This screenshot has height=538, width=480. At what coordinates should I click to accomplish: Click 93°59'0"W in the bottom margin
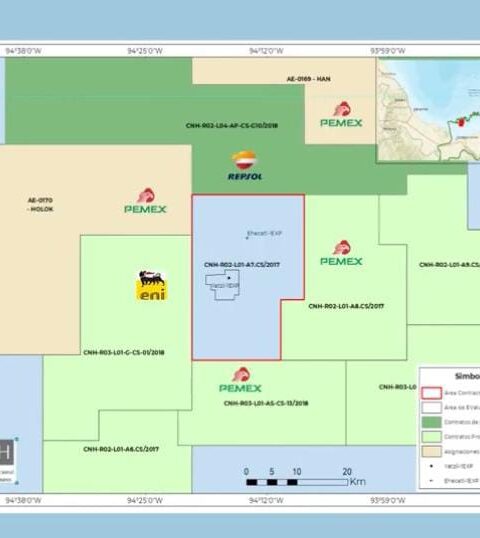[388, 501]
